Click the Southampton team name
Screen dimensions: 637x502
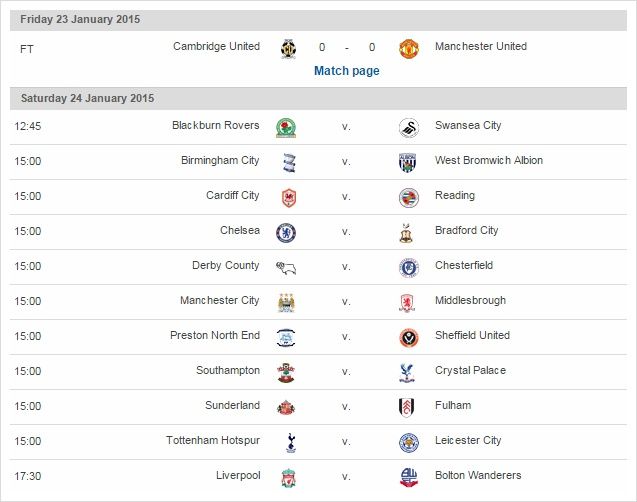pyautogui.click(x=228, y=370)
